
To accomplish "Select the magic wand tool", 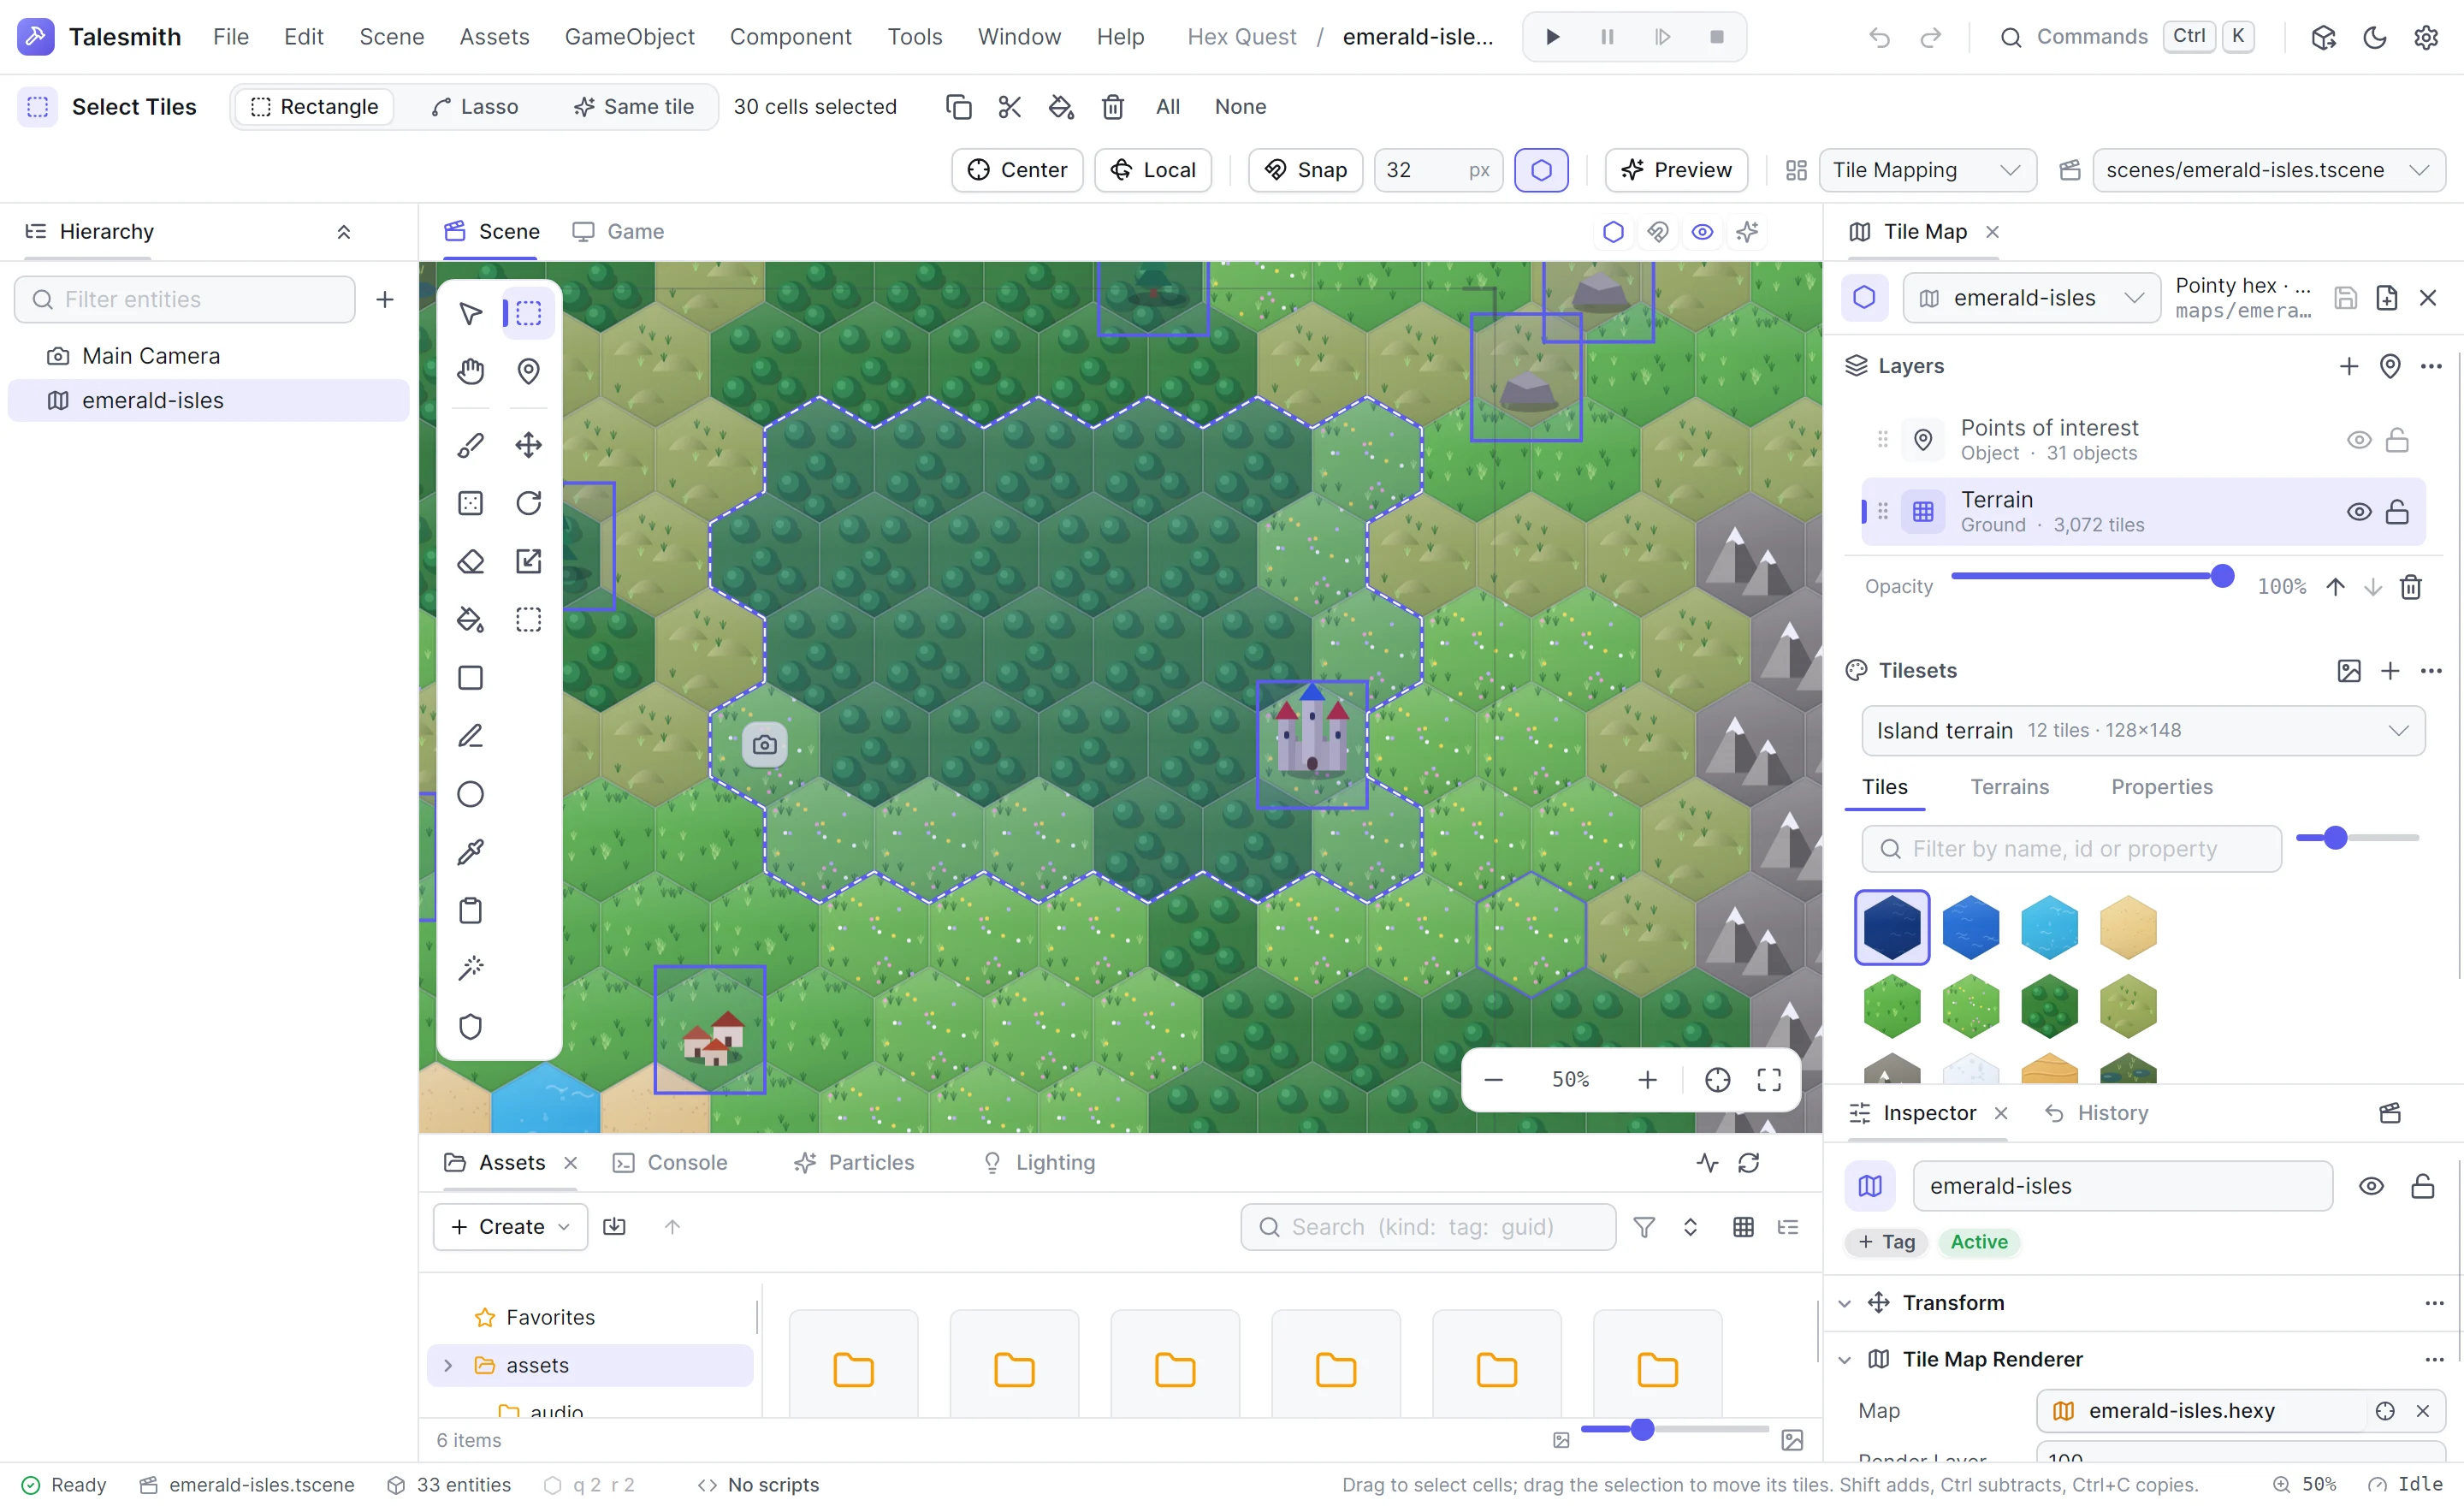I will [x=470, y=968].
